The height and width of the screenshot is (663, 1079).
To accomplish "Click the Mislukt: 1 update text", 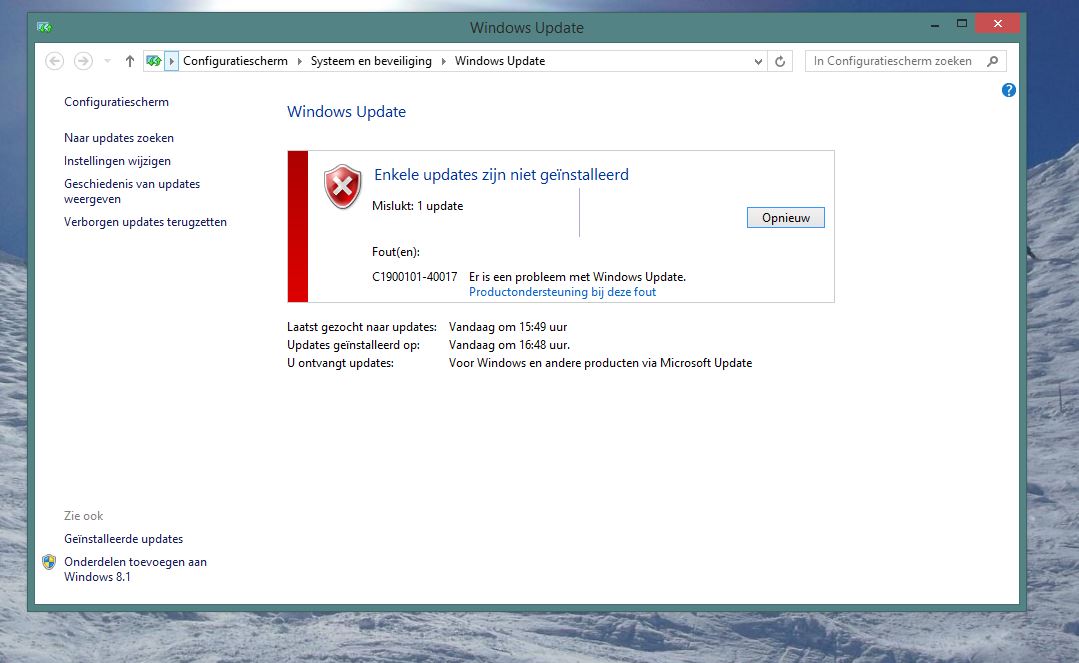I will coord(417,206).
